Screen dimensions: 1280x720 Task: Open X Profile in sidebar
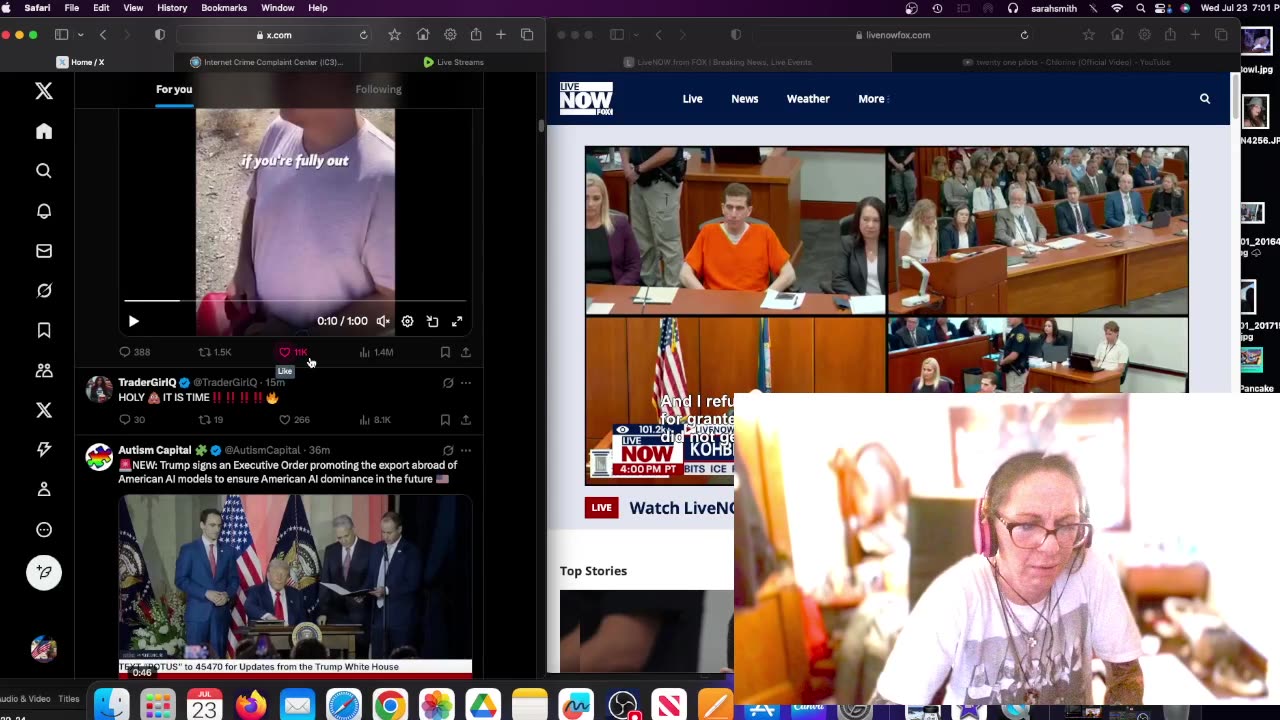coord(44,490)
